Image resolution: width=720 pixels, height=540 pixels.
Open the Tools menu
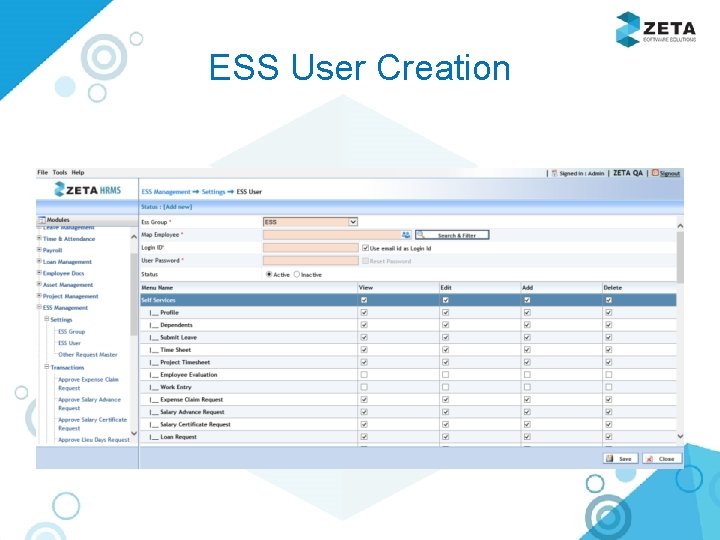coord(60,172)
